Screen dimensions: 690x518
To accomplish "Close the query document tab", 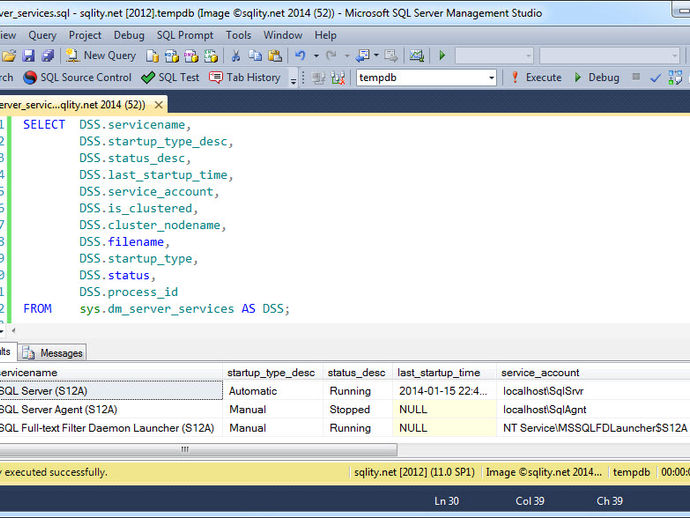I will [x=159, y=105].
